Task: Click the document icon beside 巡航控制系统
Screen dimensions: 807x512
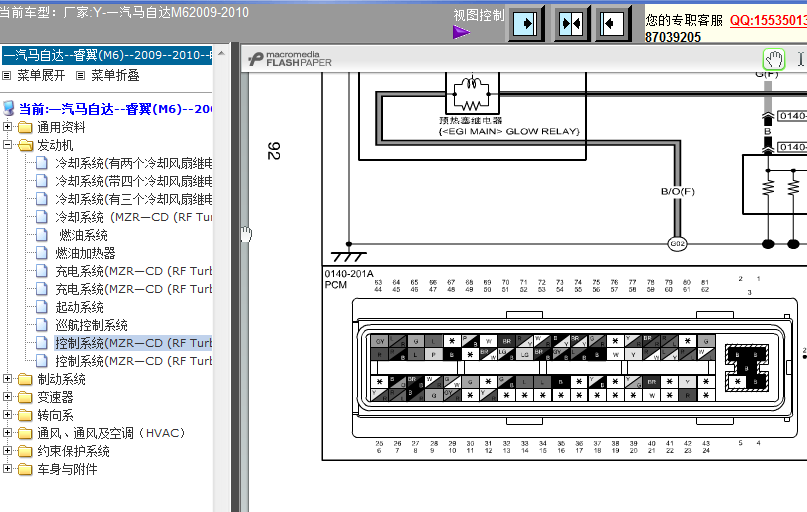Action: pyautogui.click(x=42, y=325)
